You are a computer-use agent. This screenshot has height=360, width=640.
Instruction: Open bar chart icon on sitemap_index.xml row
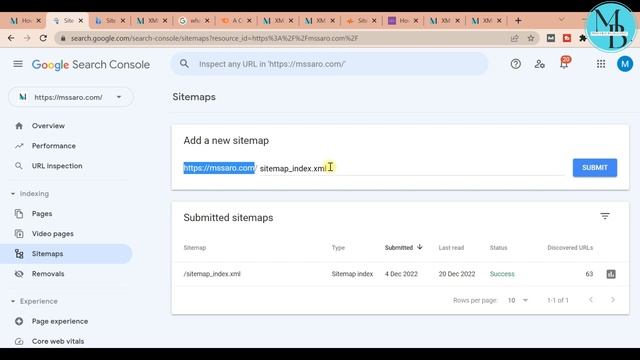tap(611, 274)
